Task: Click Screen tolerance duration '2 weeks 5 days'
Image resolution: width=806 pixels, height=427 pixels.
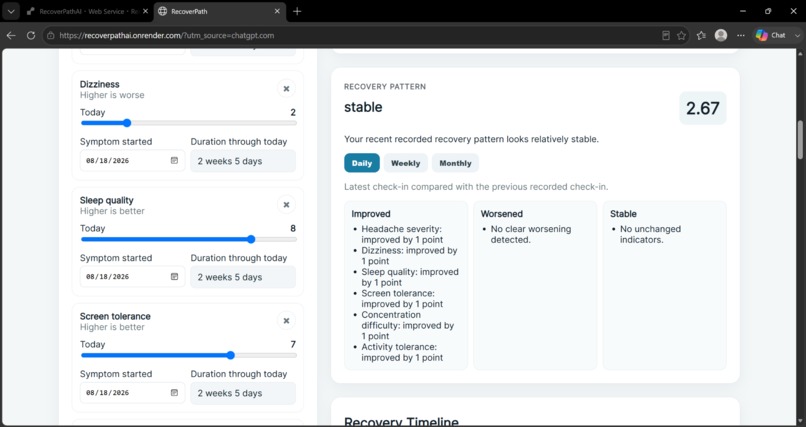Action: click(x=243, y=393)
